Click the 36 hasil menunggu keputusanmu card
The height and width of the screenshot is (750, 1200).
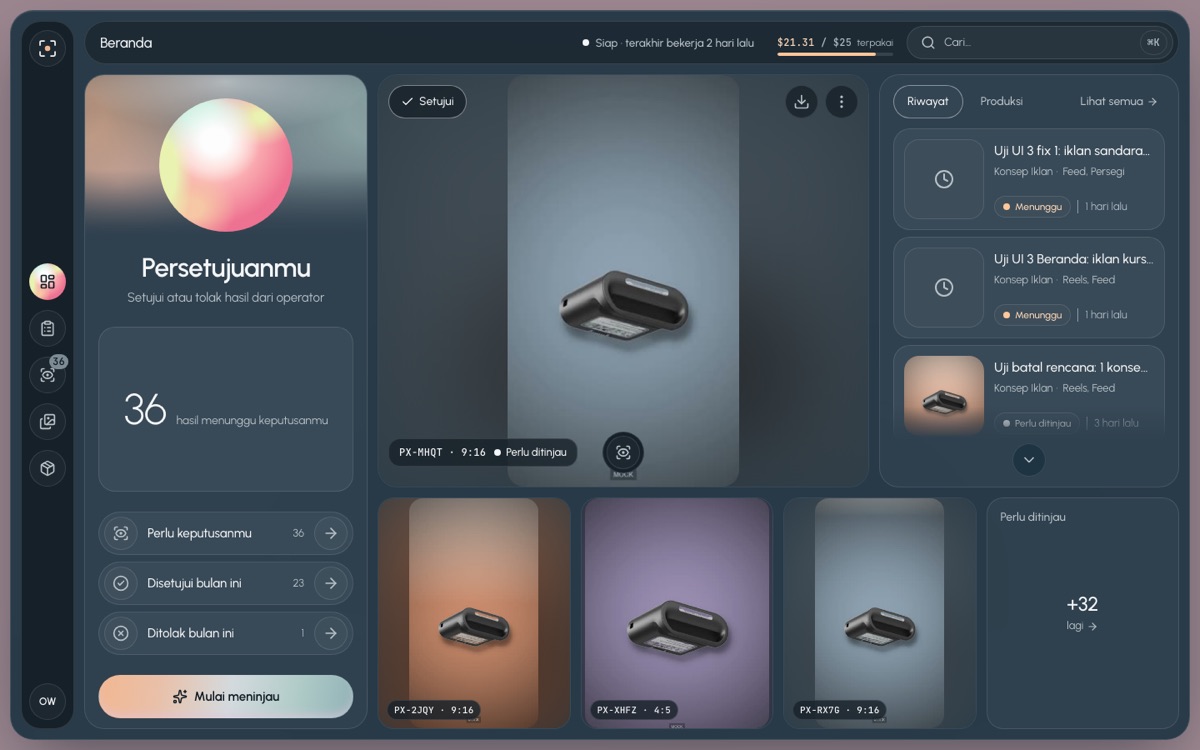[x=226, y=409]
